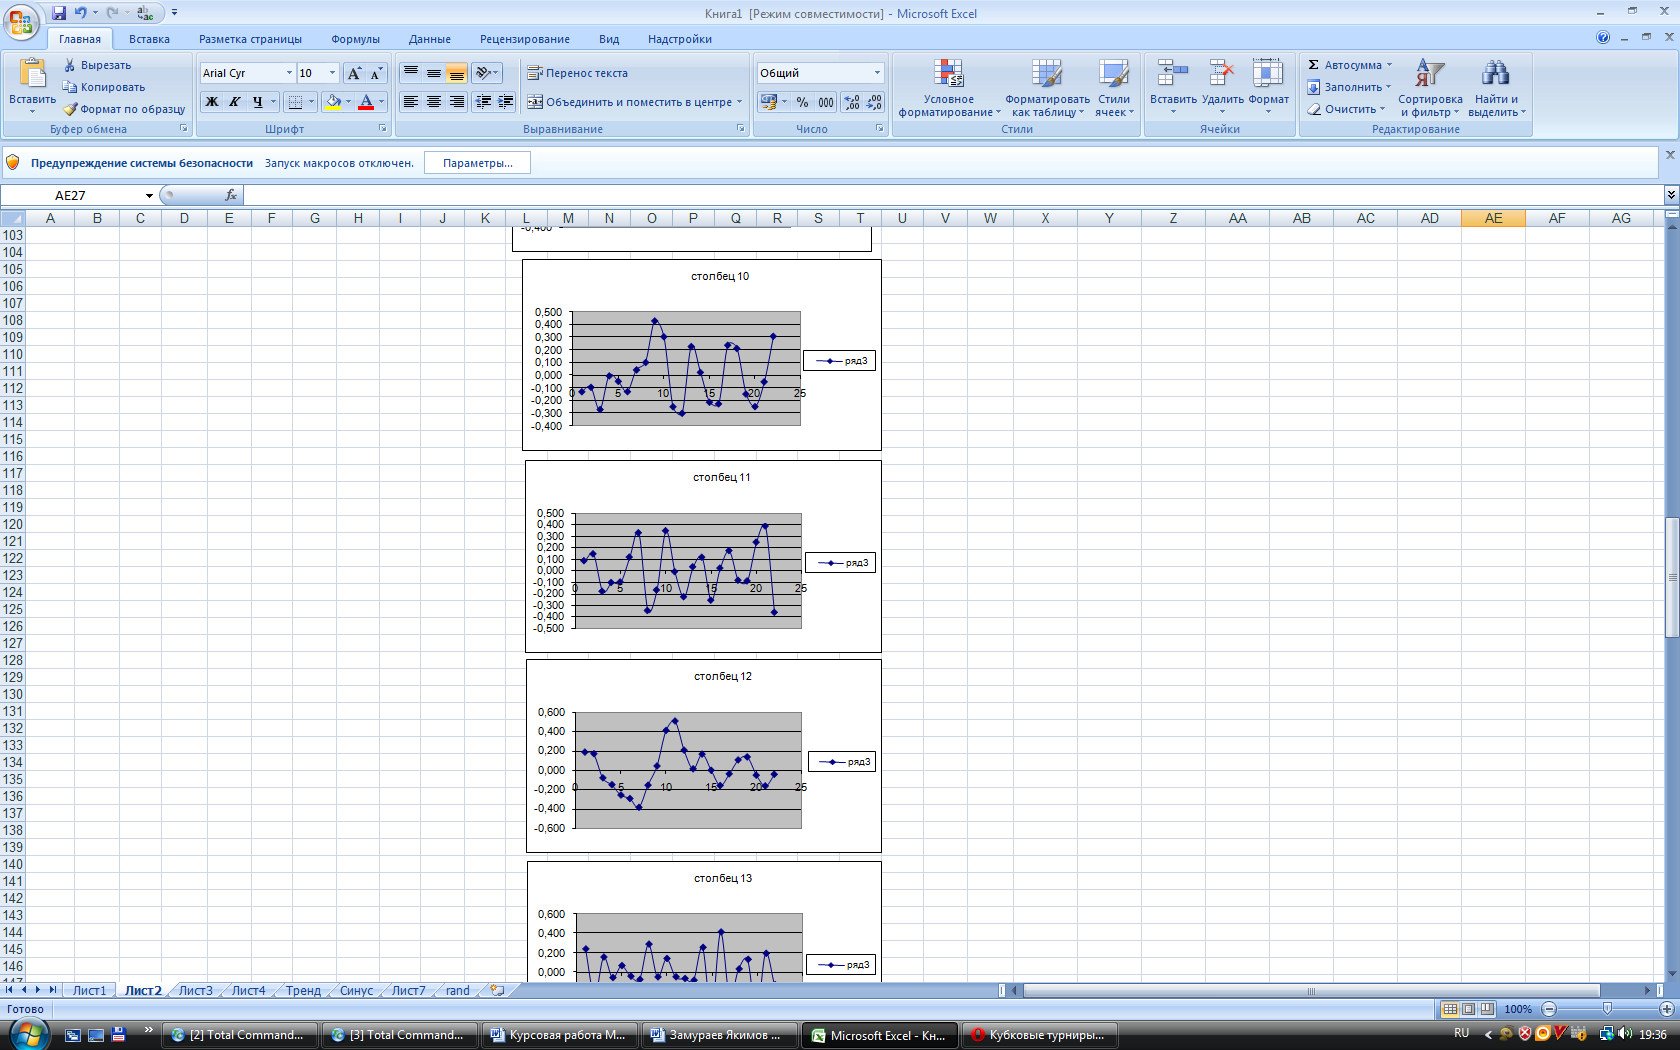Apply thousands separator 000 format

[x=826, y=102]
